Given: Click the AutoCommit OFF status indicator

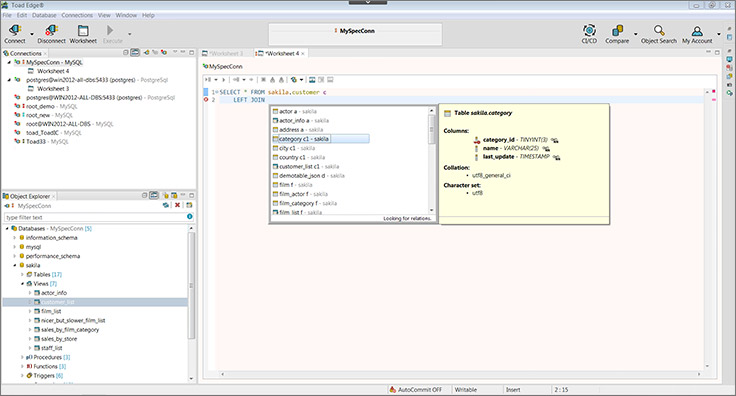Looking at the screenshot, I should coord(415,389).
